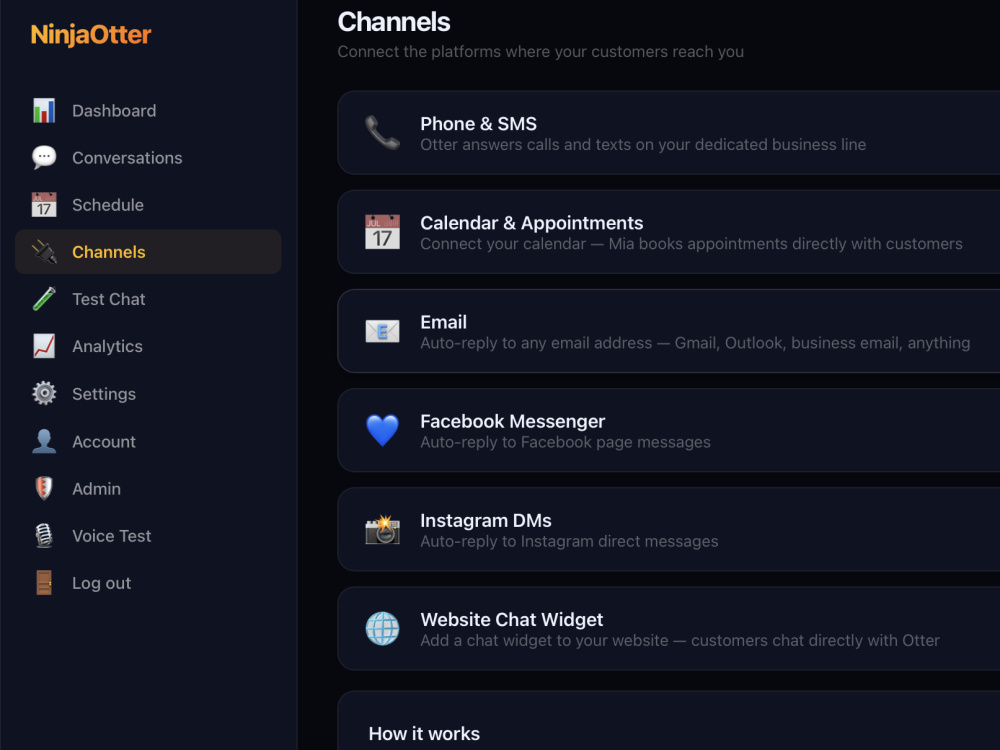Click the 'How it works' heading
1000x750 pixels.
(424, 733)
